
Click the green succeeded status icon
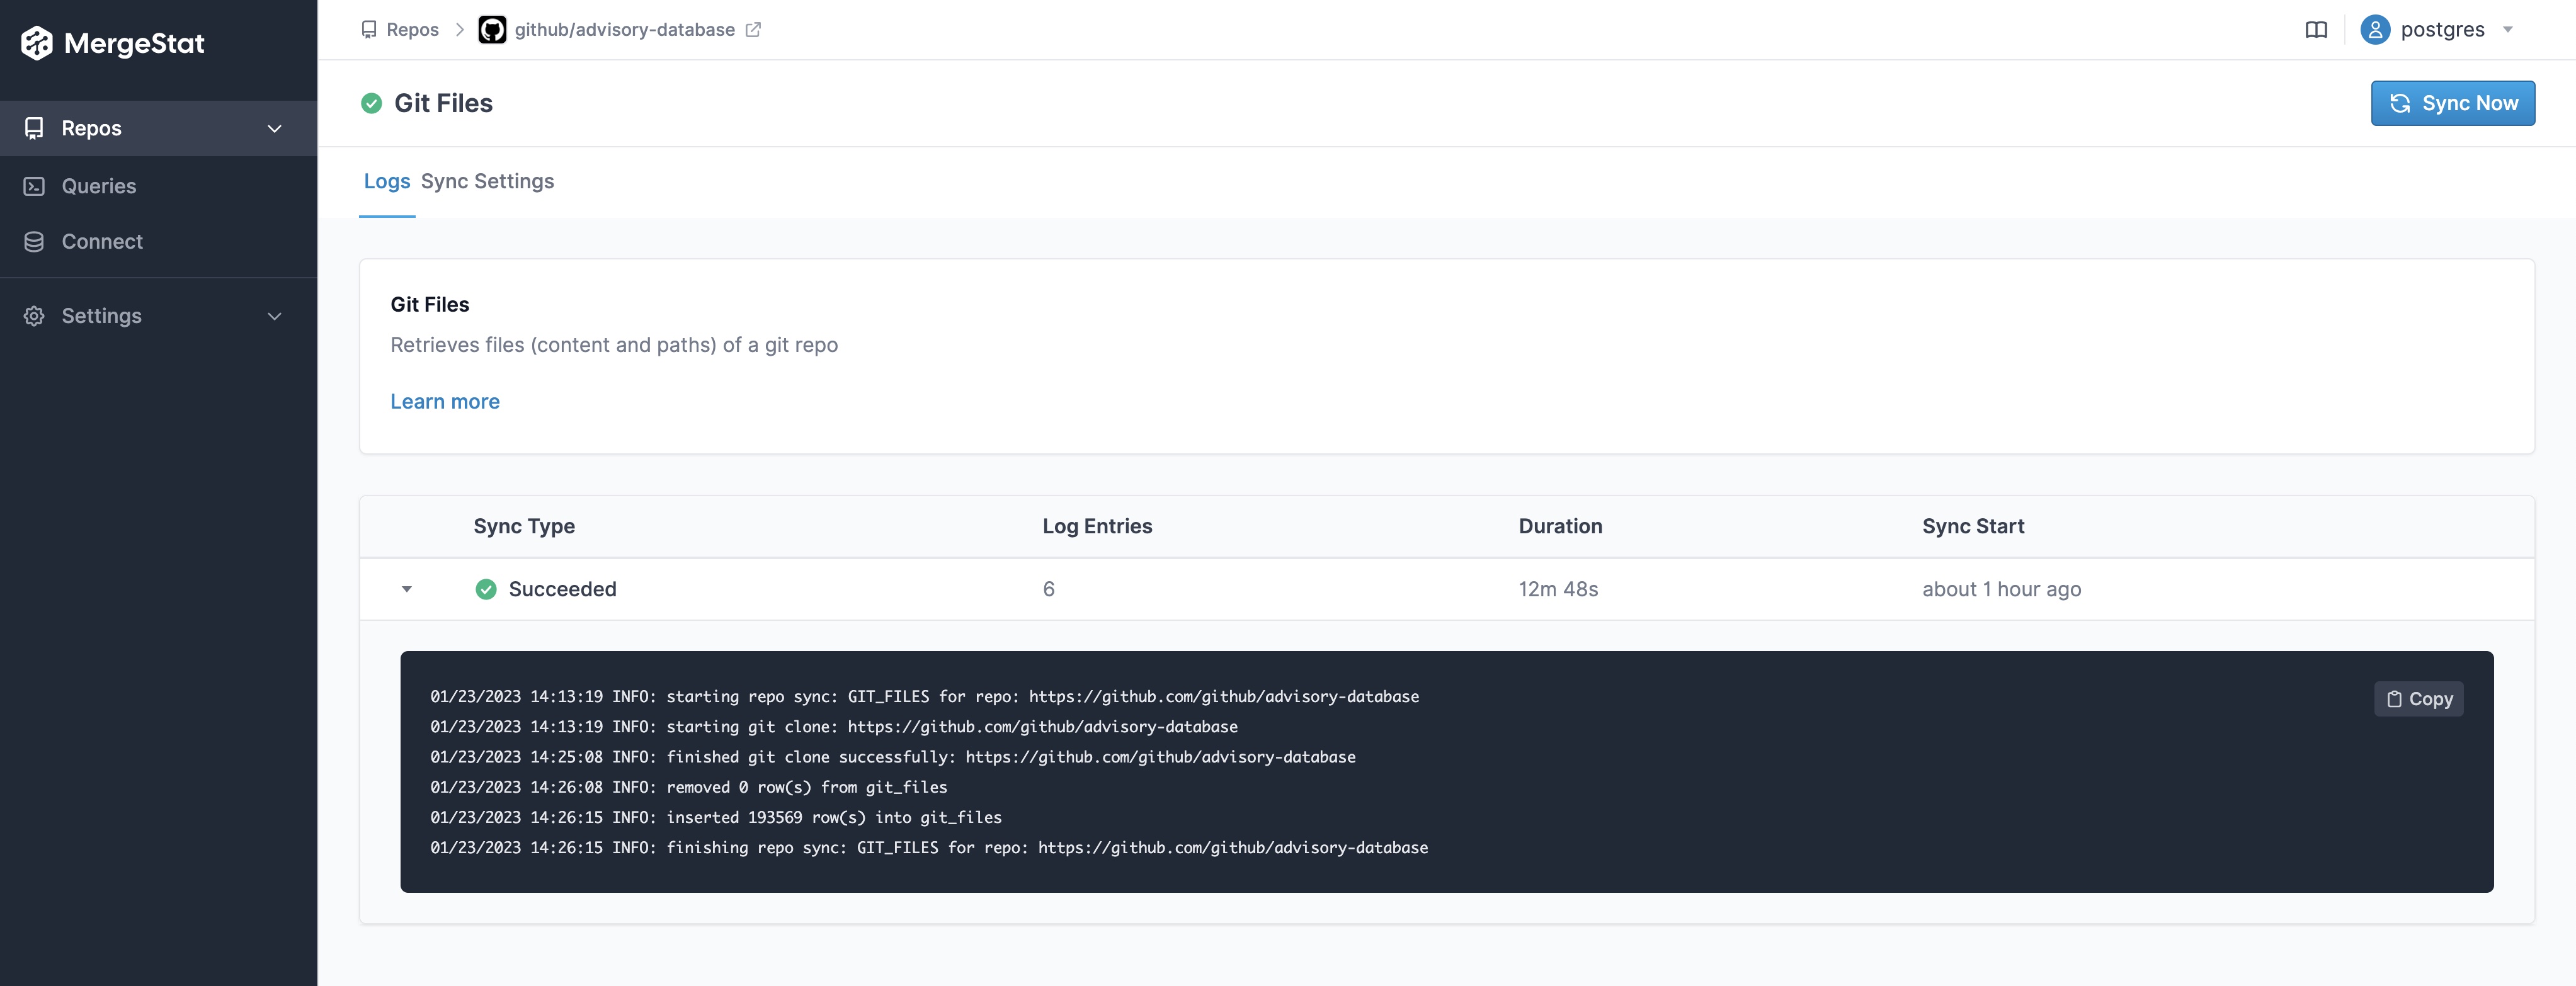(x=484, y=588)
